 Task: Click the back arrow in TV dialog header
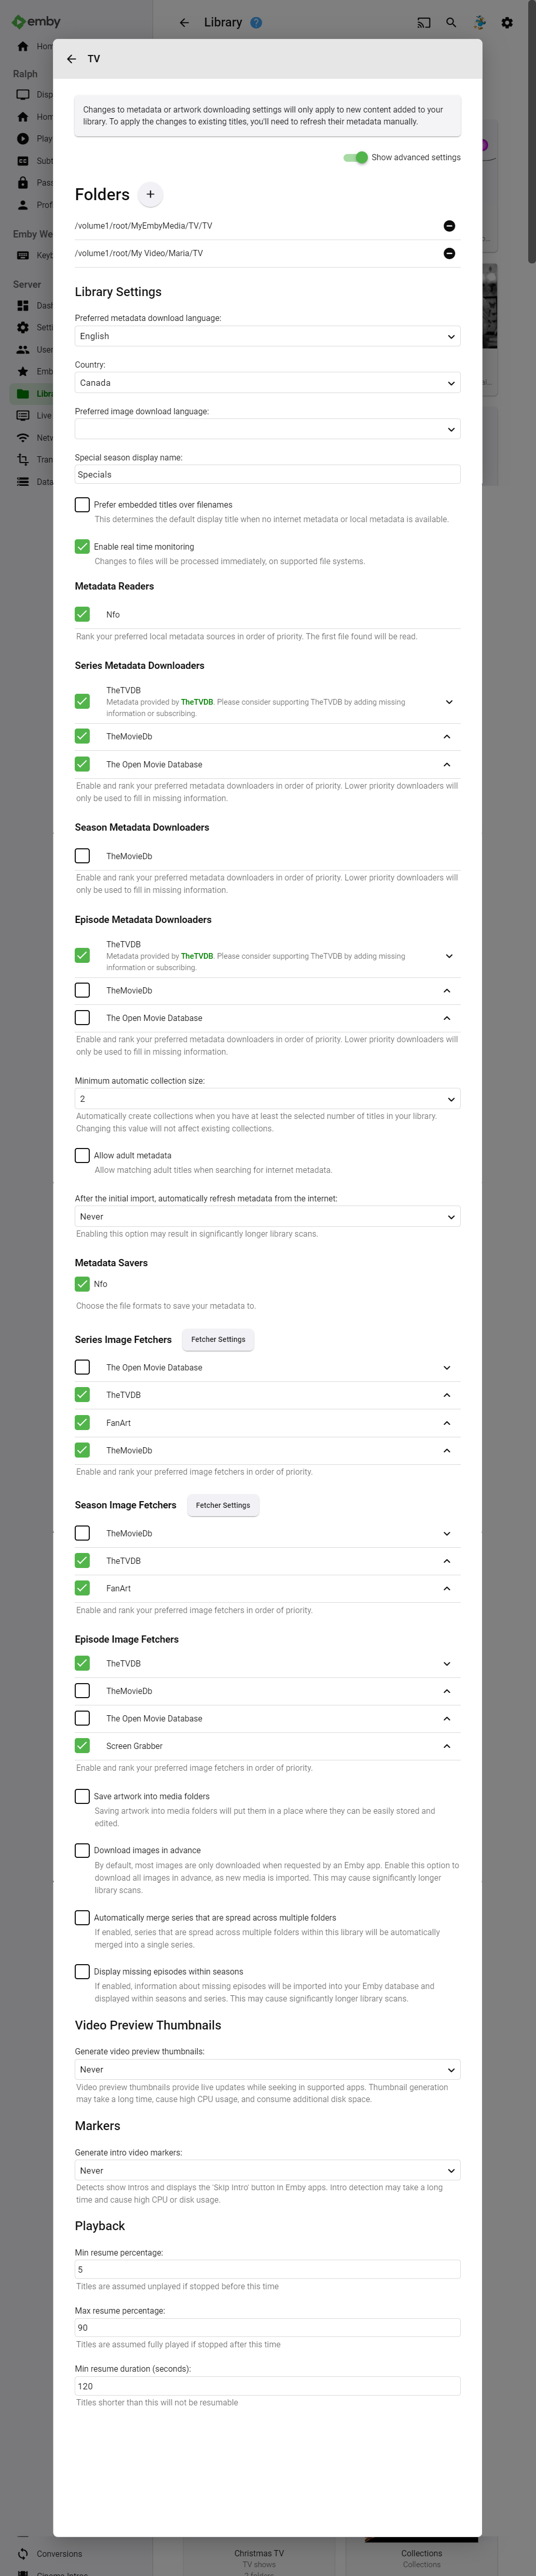coord(71,59)
